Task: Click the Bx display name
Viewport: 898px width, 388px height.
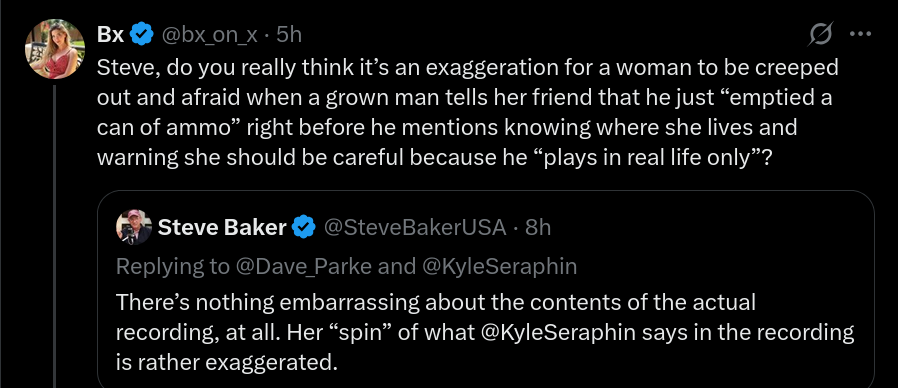Action: (111, 35)
